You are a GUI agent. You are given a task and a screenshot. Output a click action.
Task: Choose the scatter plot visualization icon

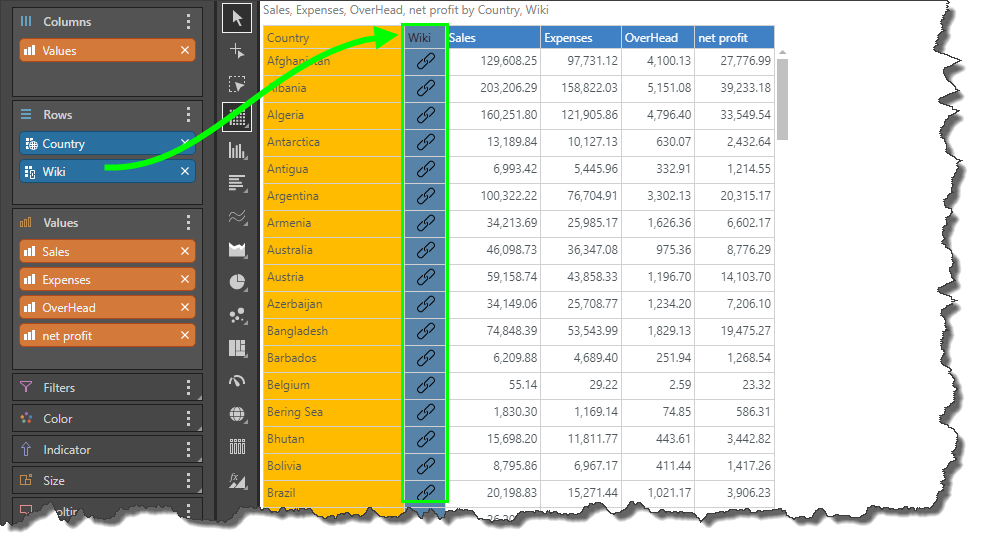click(237, 315)
